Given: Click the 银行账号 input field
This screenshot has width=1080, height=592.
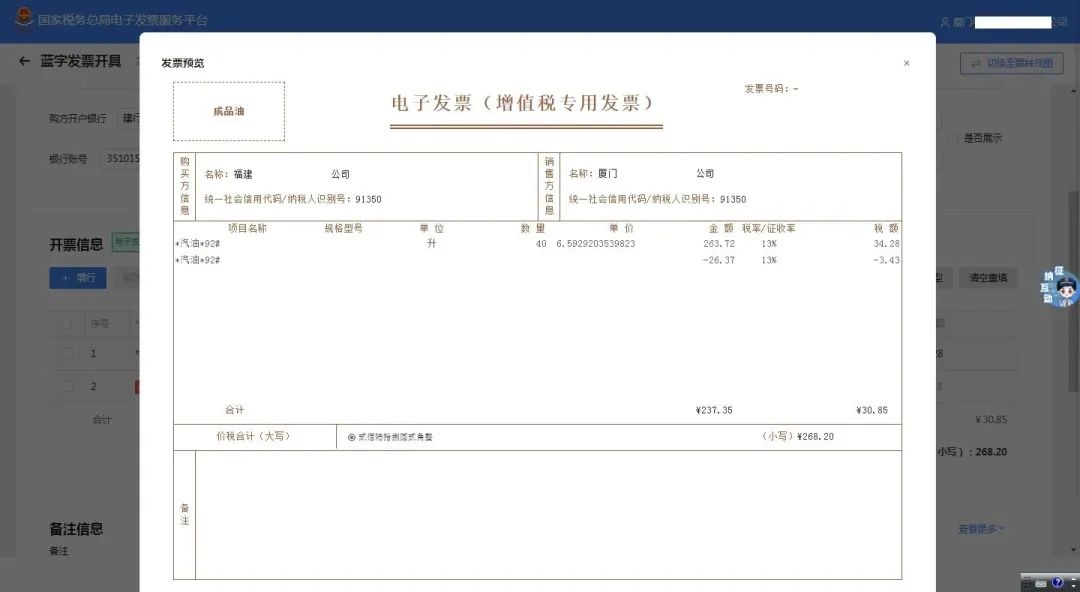Looking at the screenshot, I should [x=121, y=159].
